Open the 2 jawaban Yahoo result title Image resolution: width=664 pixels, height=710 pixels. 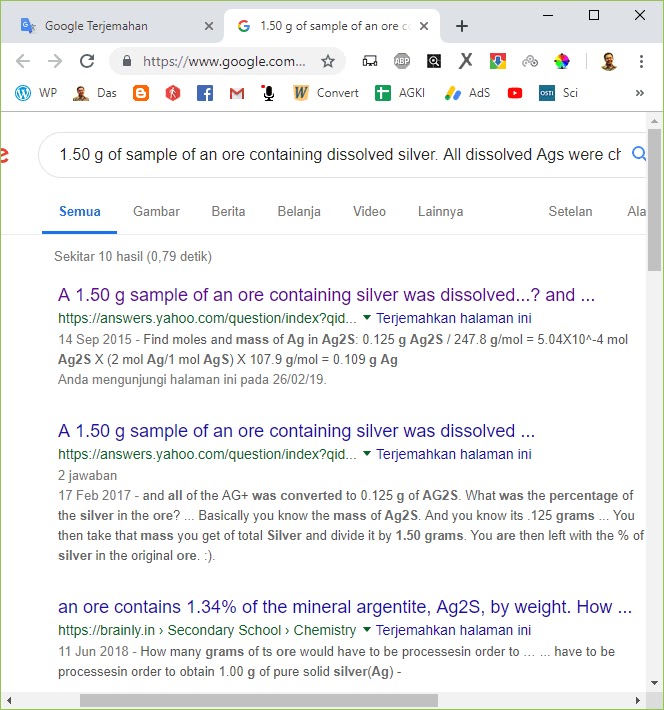click(x=296, y=431)
